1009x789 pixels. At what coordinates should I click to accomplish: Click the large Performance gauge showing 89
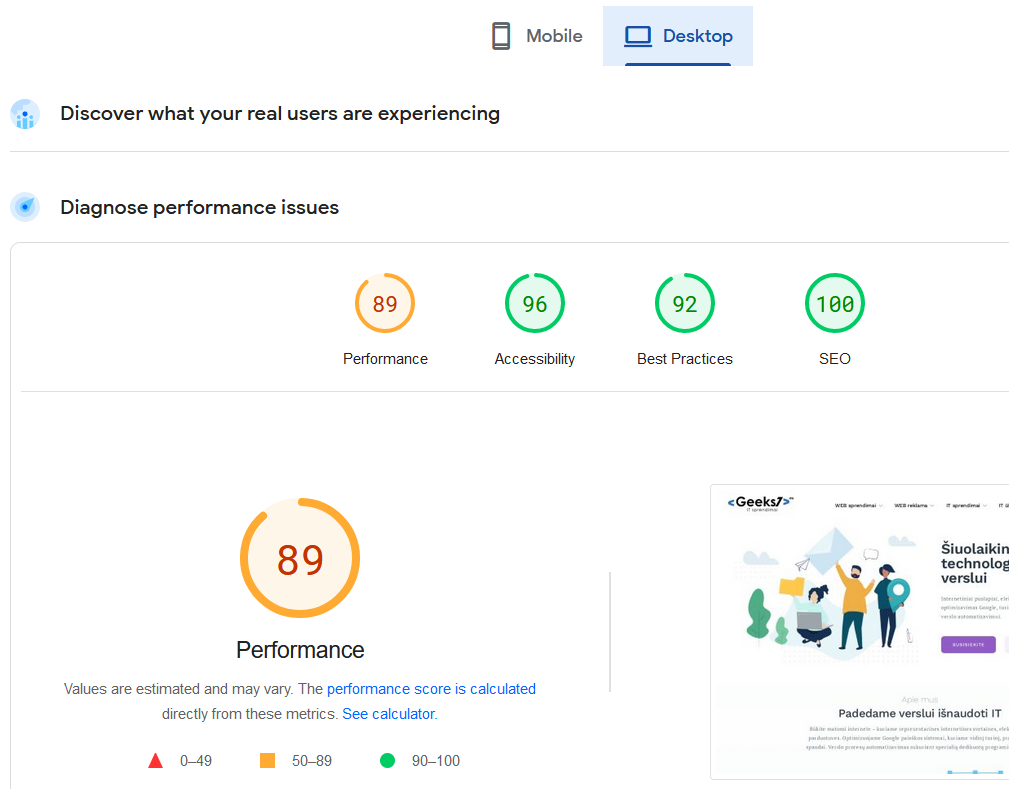click(300, 558)
